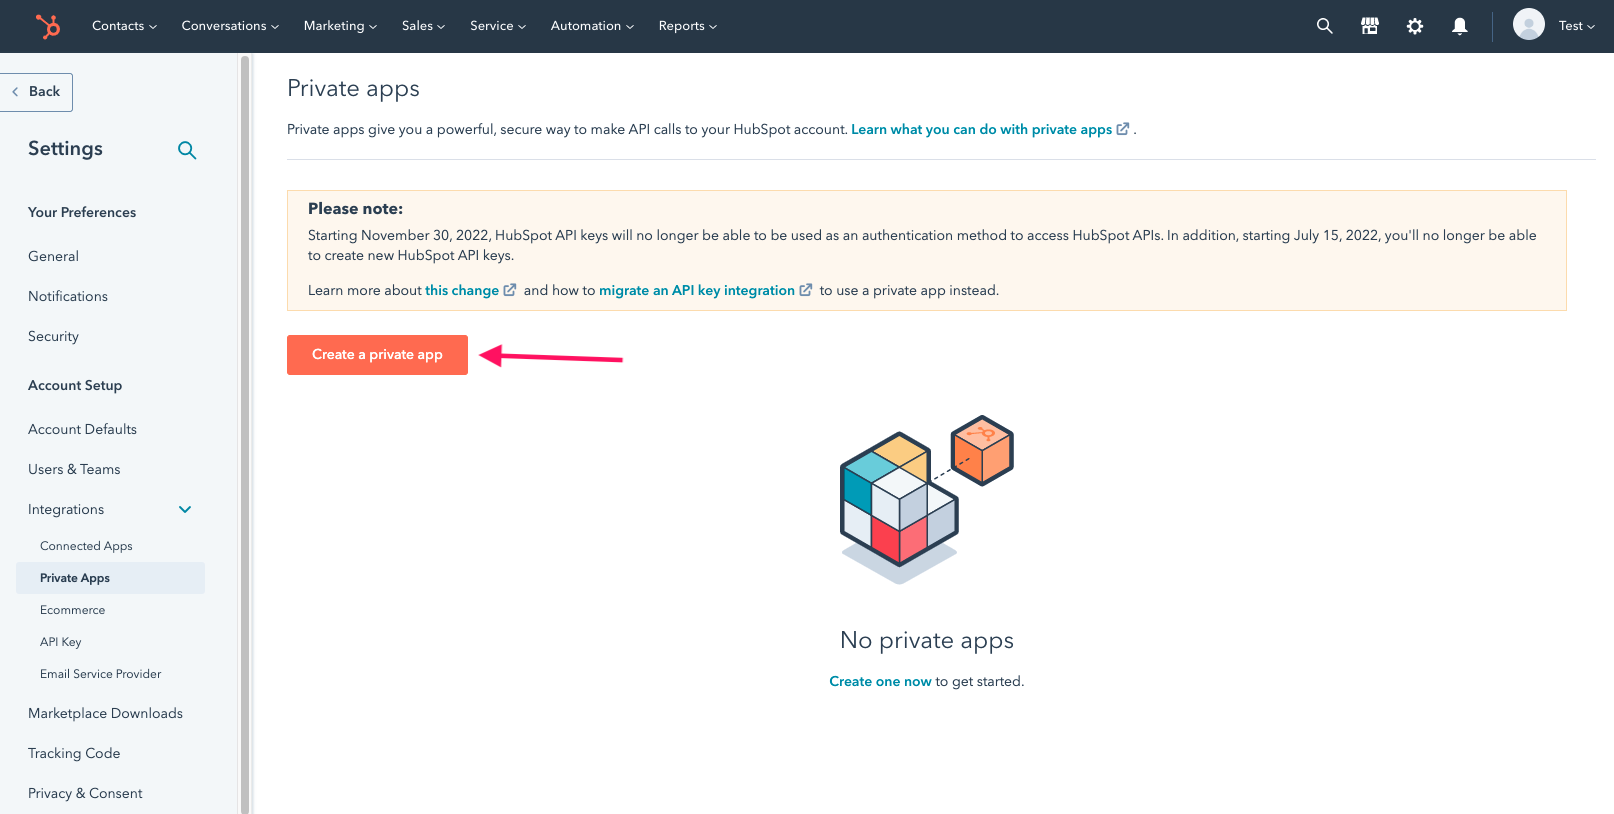The width and height of the screenshot is (1614, 814).
Task: Click the 'Settings' sidebar title
Action: pyautogui.click(x=65, y=148)
